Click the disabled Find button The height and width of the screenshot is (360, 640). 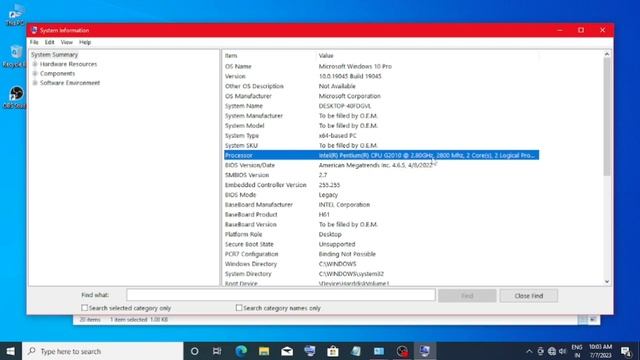(467, 296)
